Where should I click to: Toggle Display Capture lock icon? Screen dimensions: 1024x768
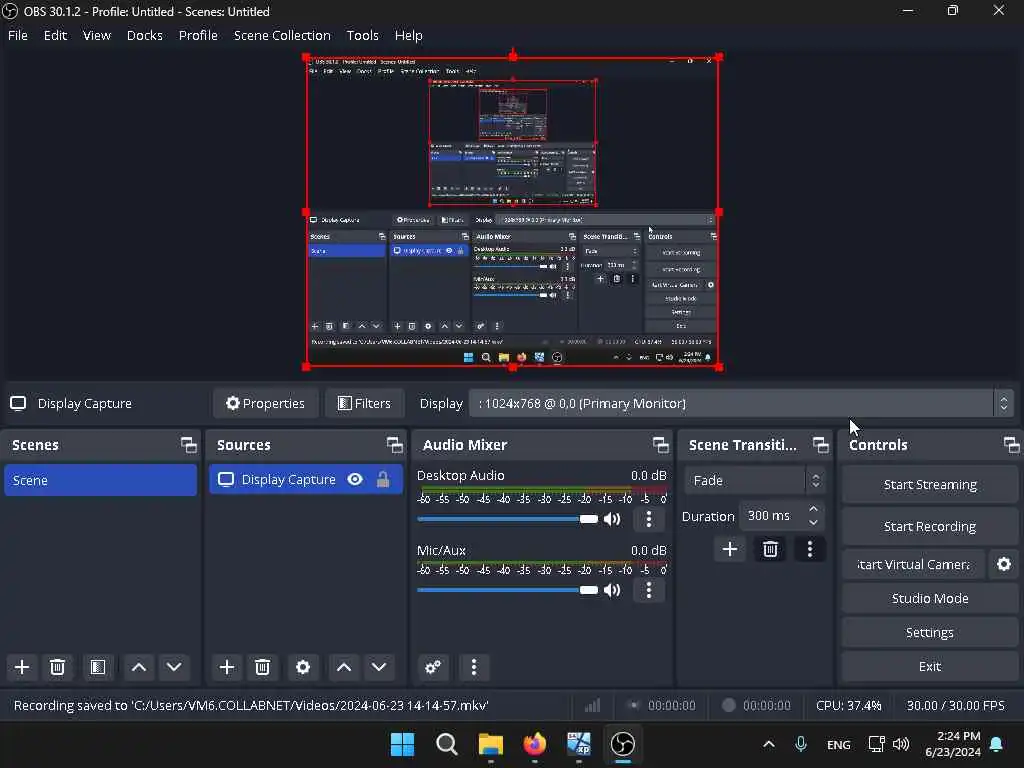383,480
